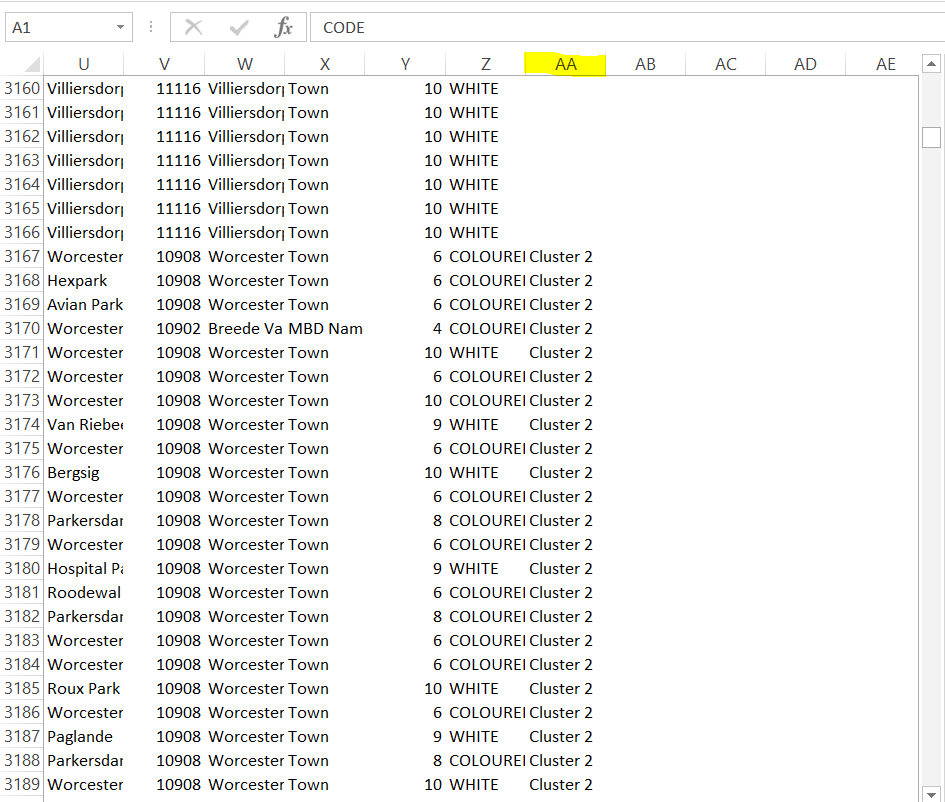Click the Cancel X icon in formula bar
The height and width of the screenshot is (802, 945).
click(x=194, y=28)
